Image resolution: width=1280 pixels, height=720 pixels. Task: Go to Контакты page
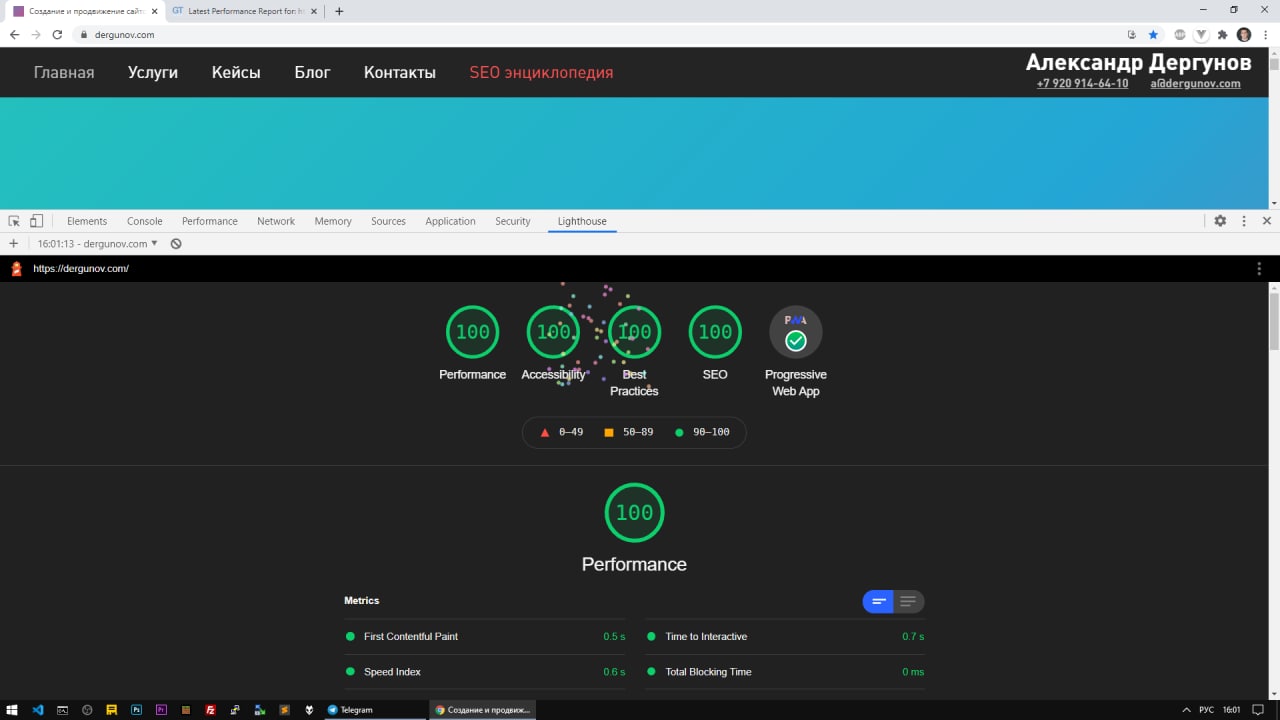pos(400,72)
